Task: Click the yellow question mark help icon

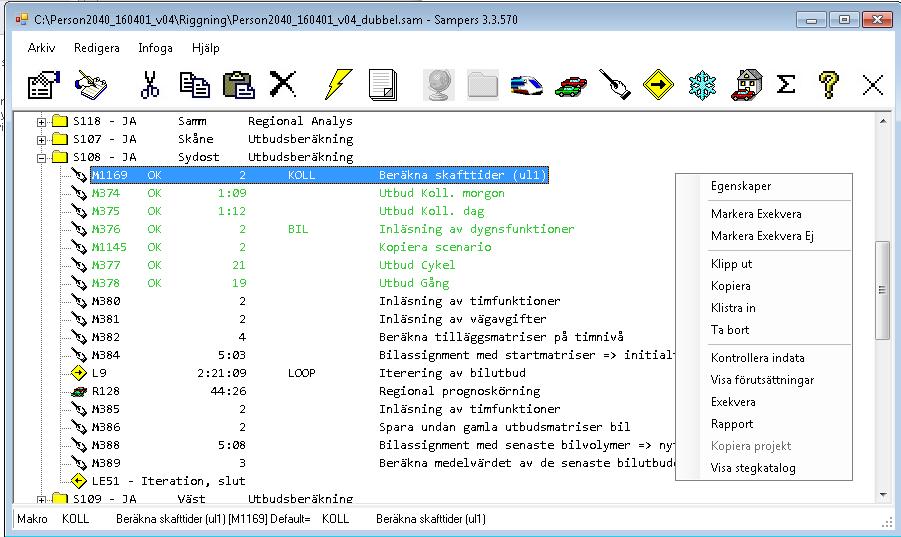Action: point(829,85)
